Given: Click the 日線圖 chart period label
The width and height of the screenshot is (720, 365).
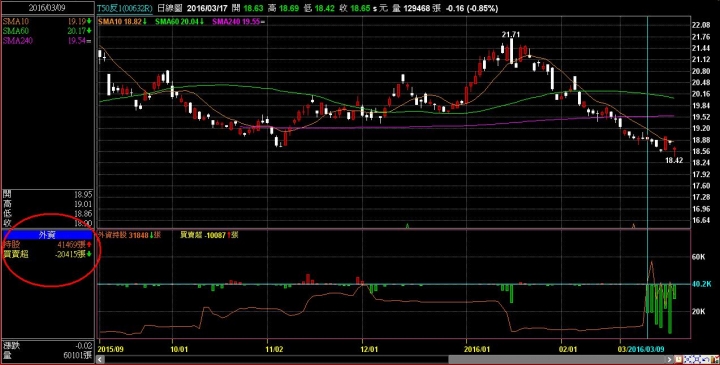Looking at the screenshot, I should (x=169, y=8).
